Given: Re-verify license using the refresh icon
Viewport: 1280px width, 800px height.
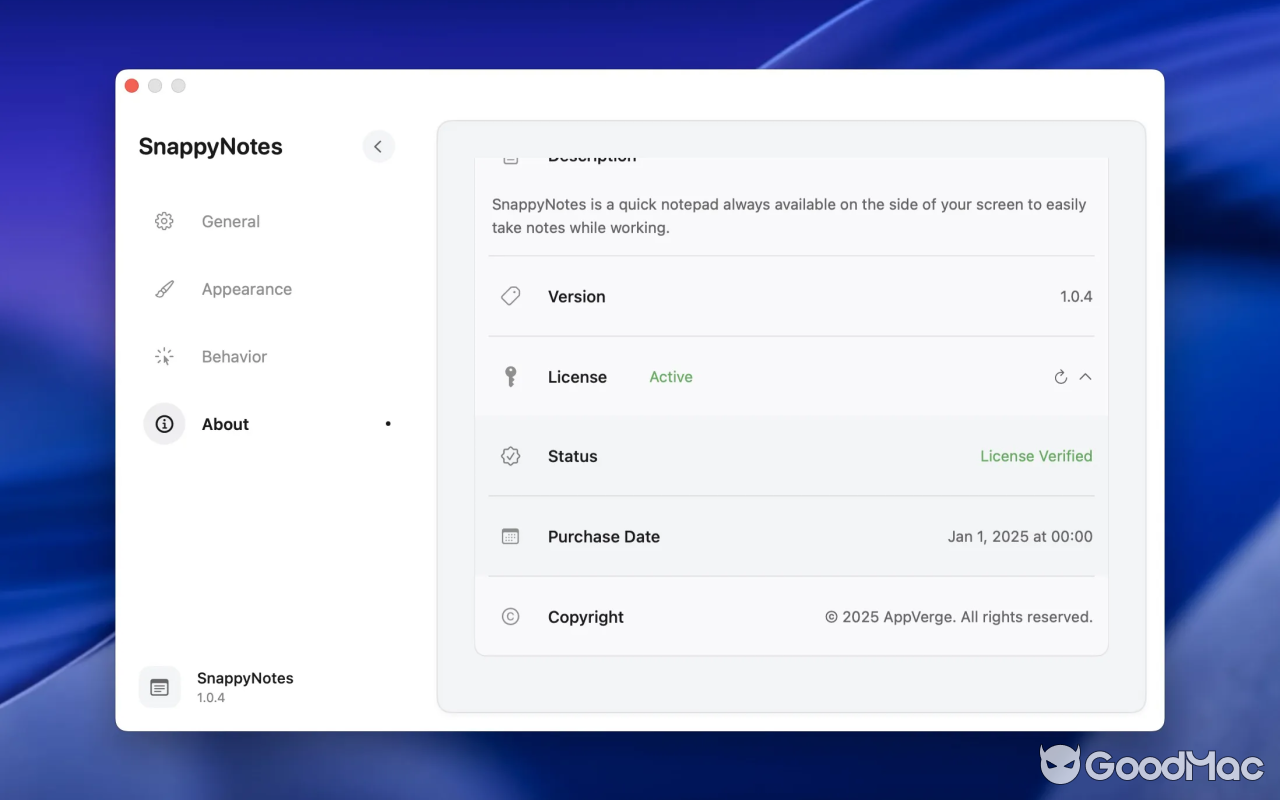Looking at the screenshot, I should pos(1060,377).
